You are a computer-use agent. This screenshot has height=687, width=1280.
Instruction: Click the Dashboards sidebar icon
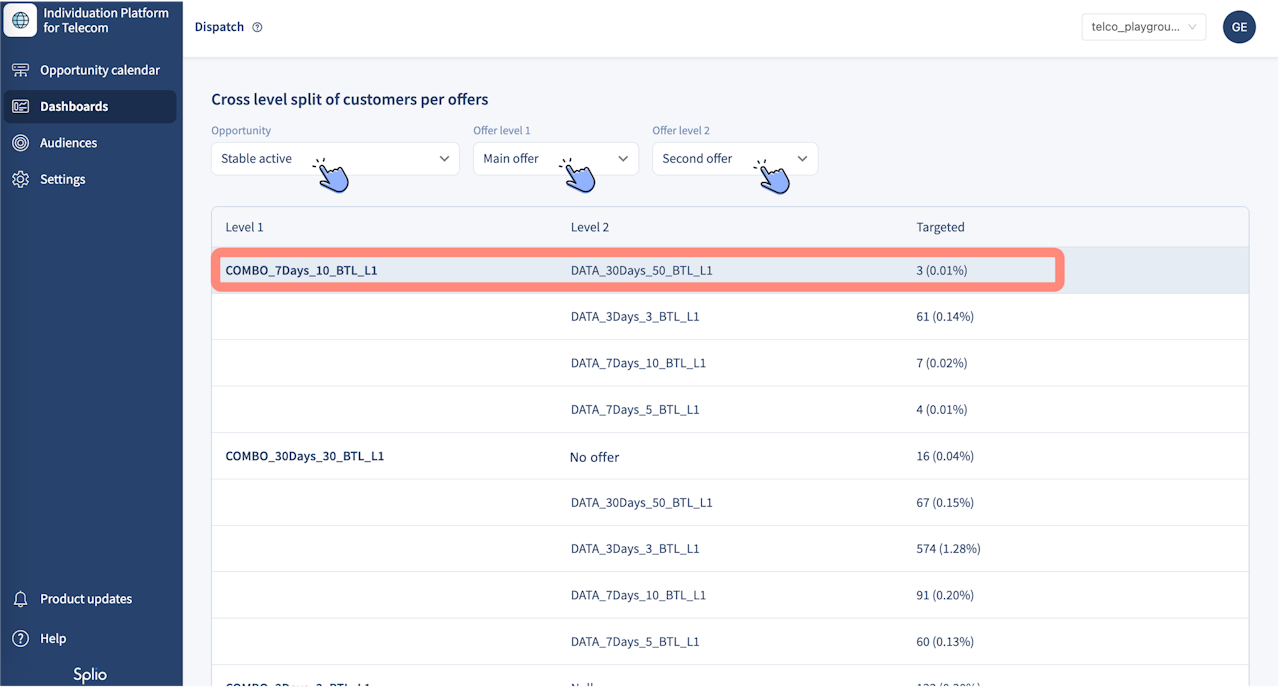(x=20, y=107)
